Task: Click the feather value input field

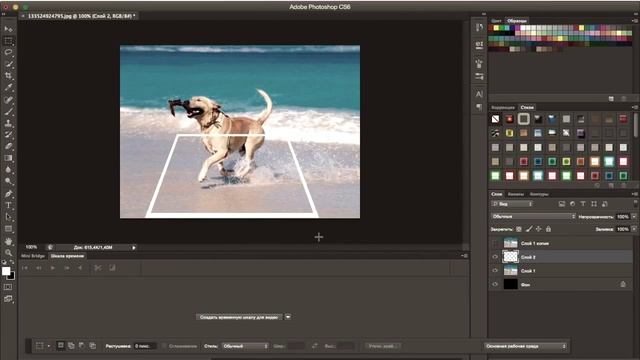Action: tap(144, 346)
